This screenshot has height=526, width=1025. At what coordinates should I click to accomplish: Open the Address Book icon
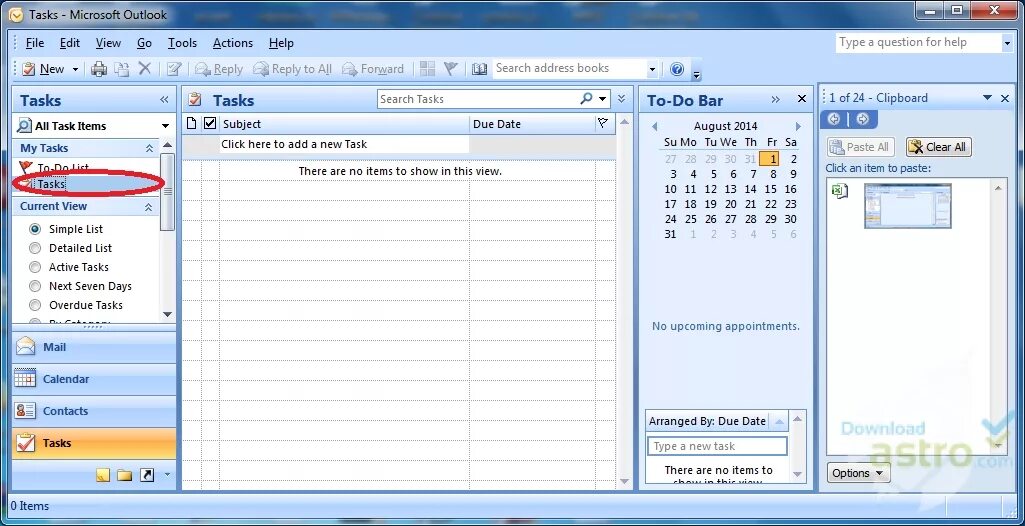point(480,69)
